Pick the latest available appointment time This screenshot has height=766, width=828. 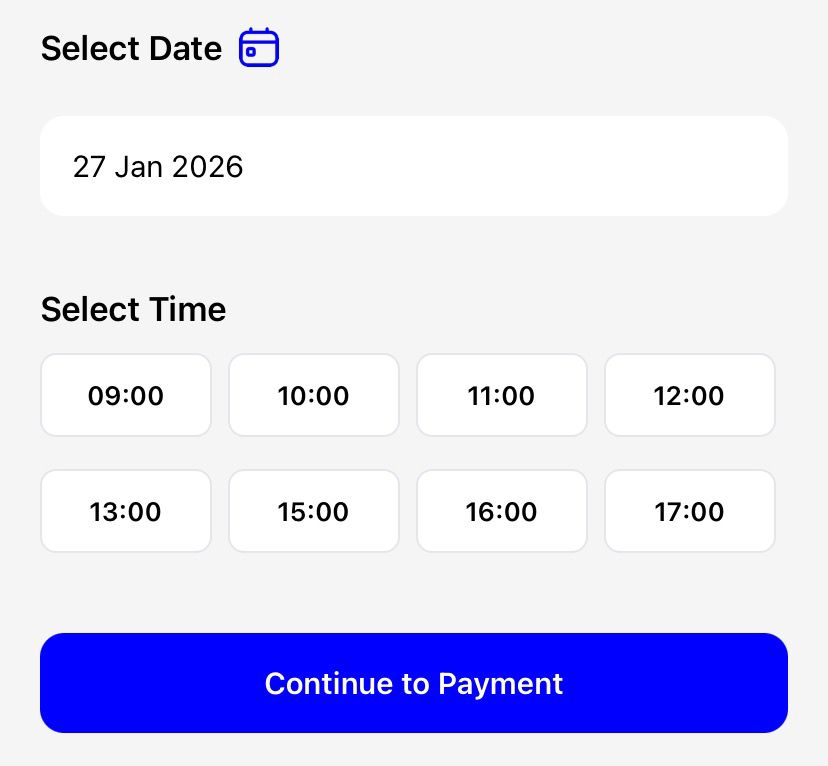tap(690, 511)
